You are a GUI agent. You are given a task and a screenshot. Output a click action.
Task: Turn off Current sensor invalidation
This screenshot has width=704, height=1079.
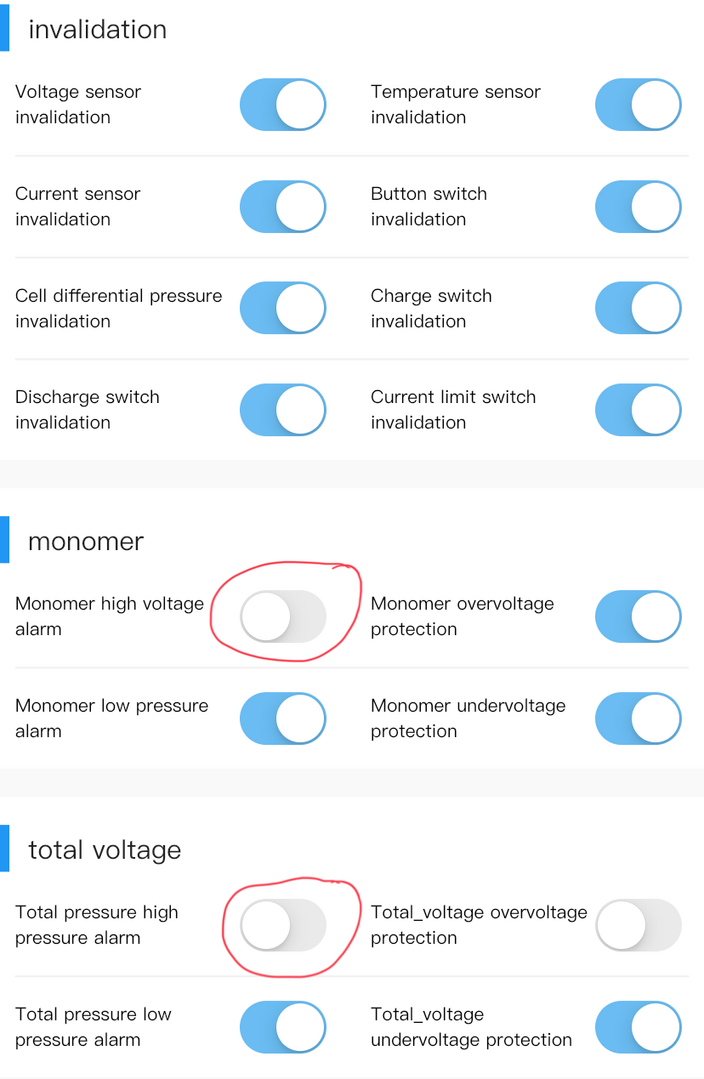point(283,206)
